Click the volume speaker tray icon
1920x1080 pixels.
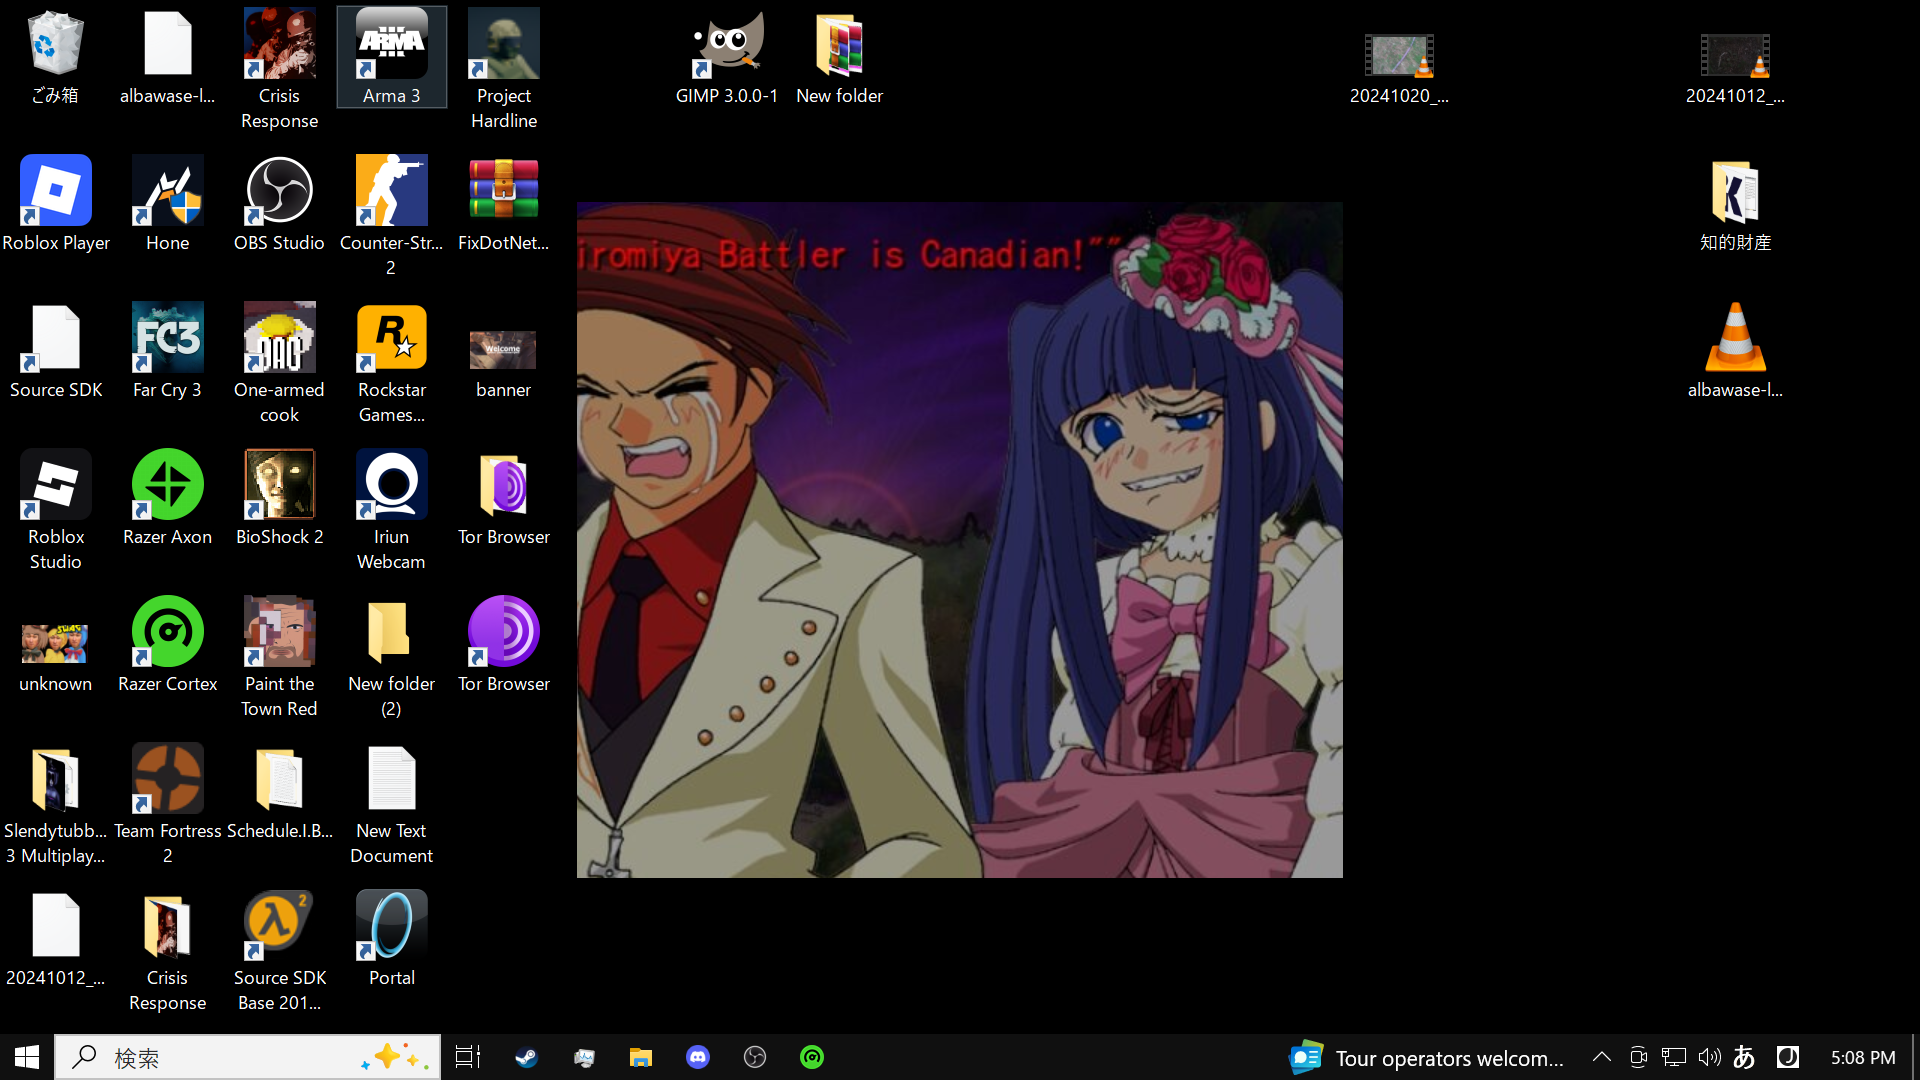1709,1057
